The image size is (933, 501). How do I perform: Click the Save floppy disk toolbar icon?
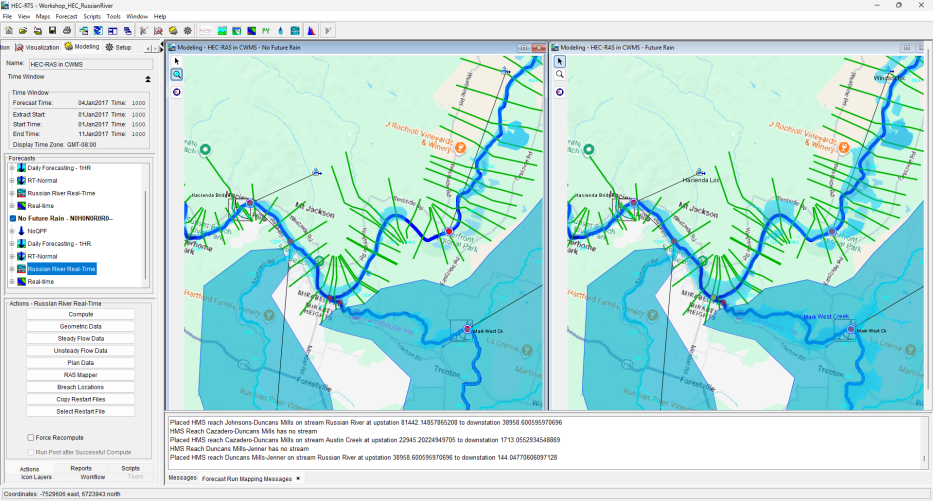click(52, 30)
